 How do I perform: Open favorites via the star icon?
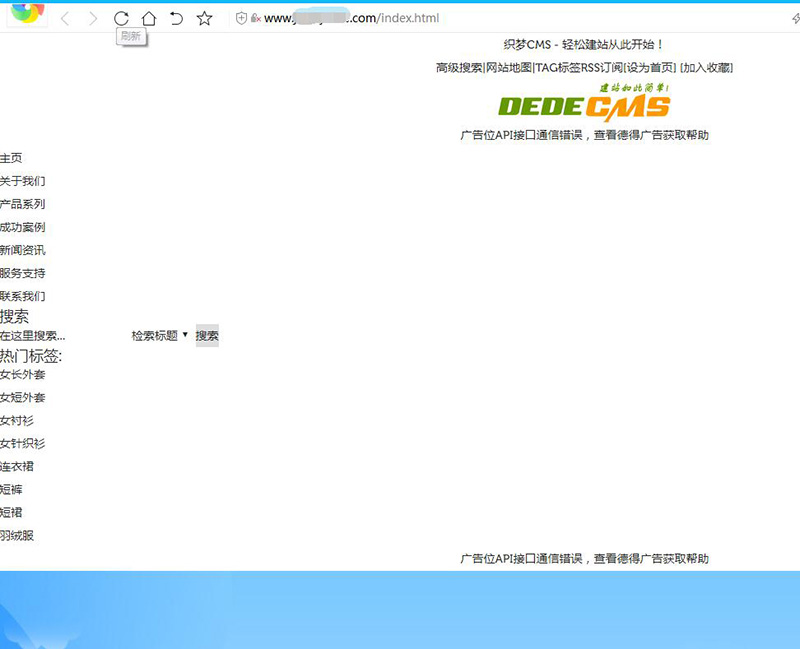(x=203, y=17)
